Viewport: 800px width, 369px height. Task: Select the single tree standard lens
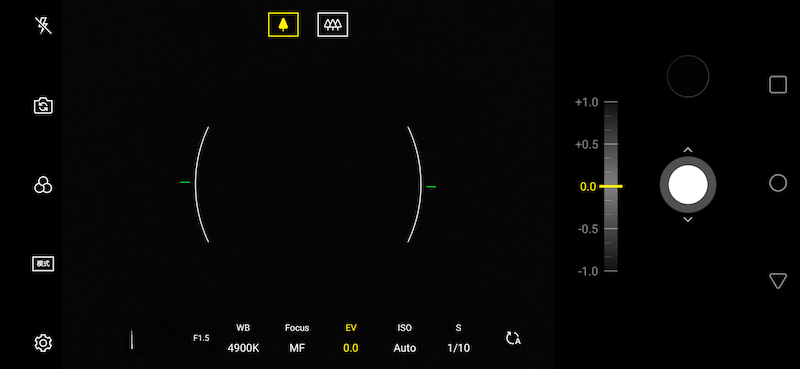pos(283,24)
